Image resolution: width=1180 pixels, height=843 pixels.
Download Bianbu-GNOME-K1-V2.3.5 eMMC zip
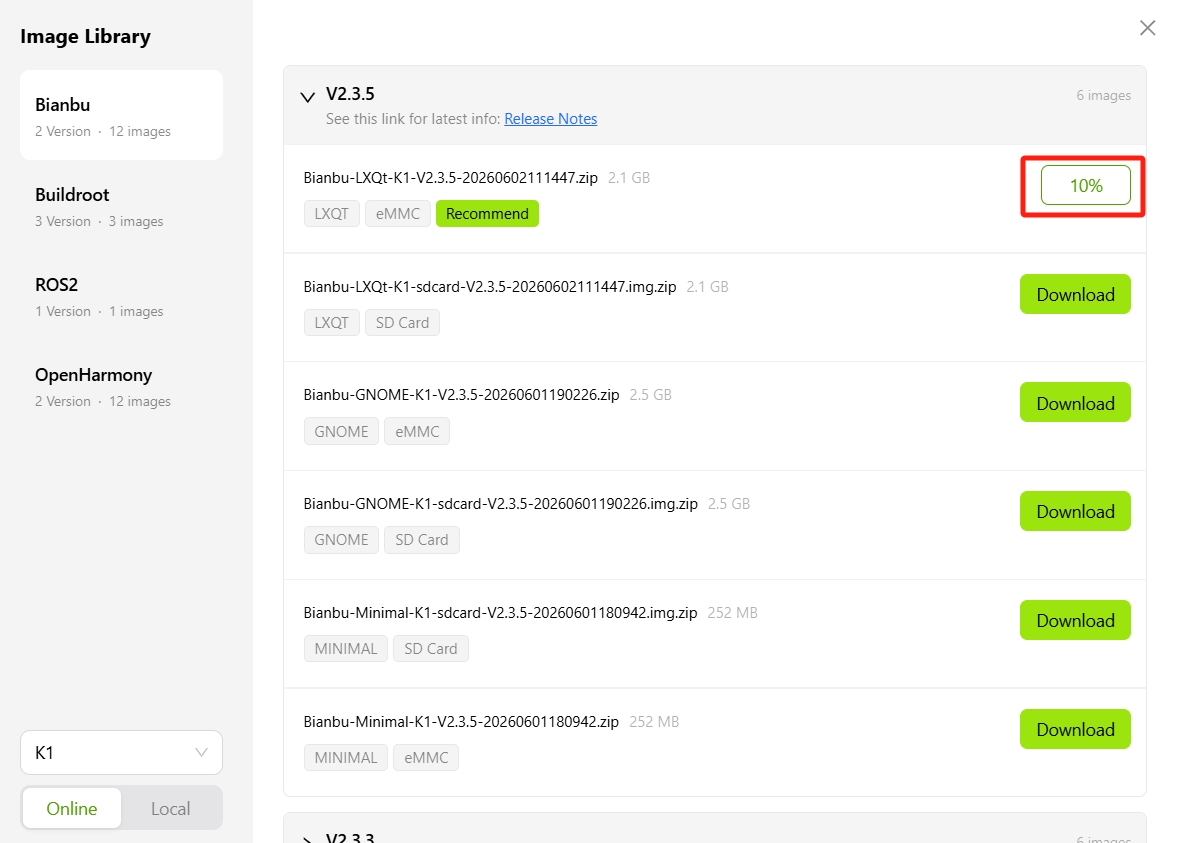1075,403
